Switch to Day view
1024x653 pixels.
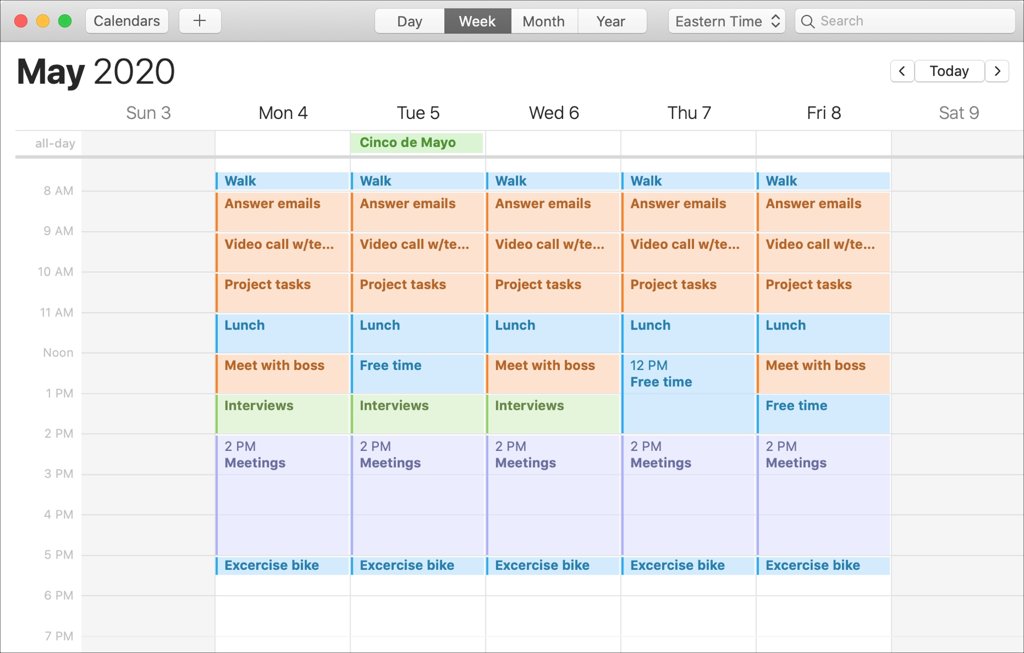409,21
